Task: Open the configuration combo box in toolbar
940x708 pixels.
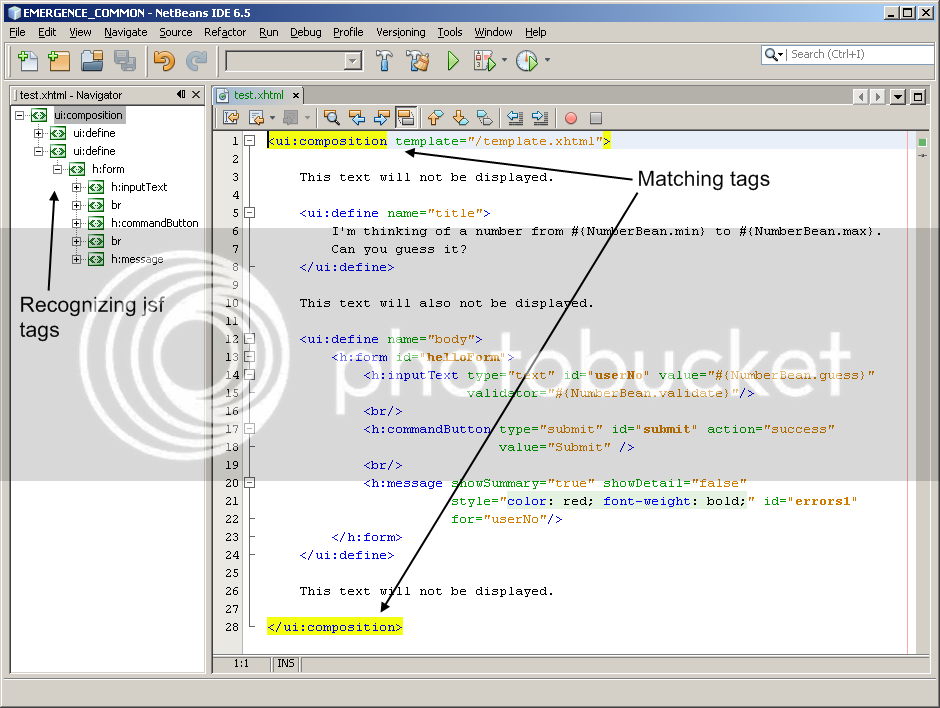Action: (x=294, y=61)
